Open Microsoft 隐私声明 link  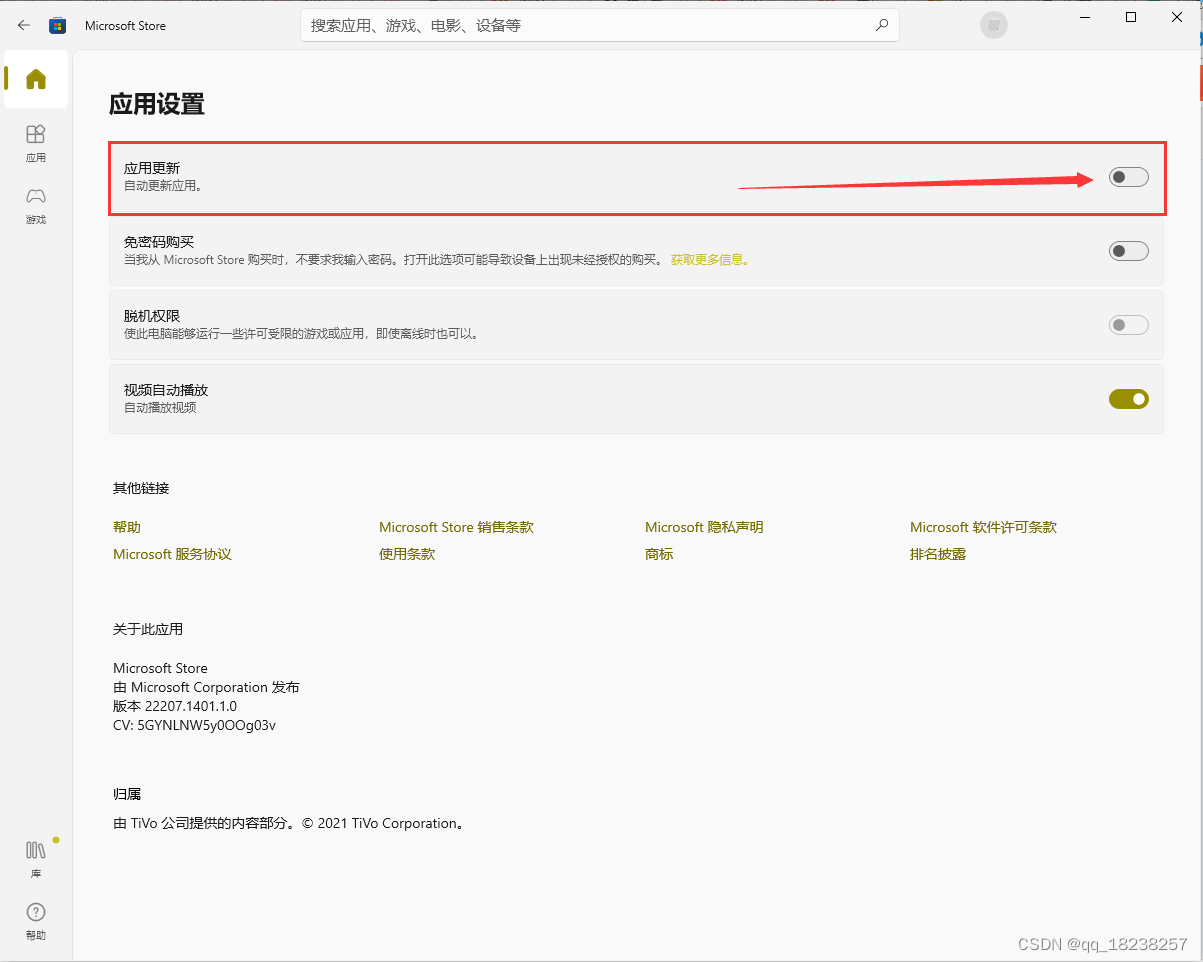point(704,527)
